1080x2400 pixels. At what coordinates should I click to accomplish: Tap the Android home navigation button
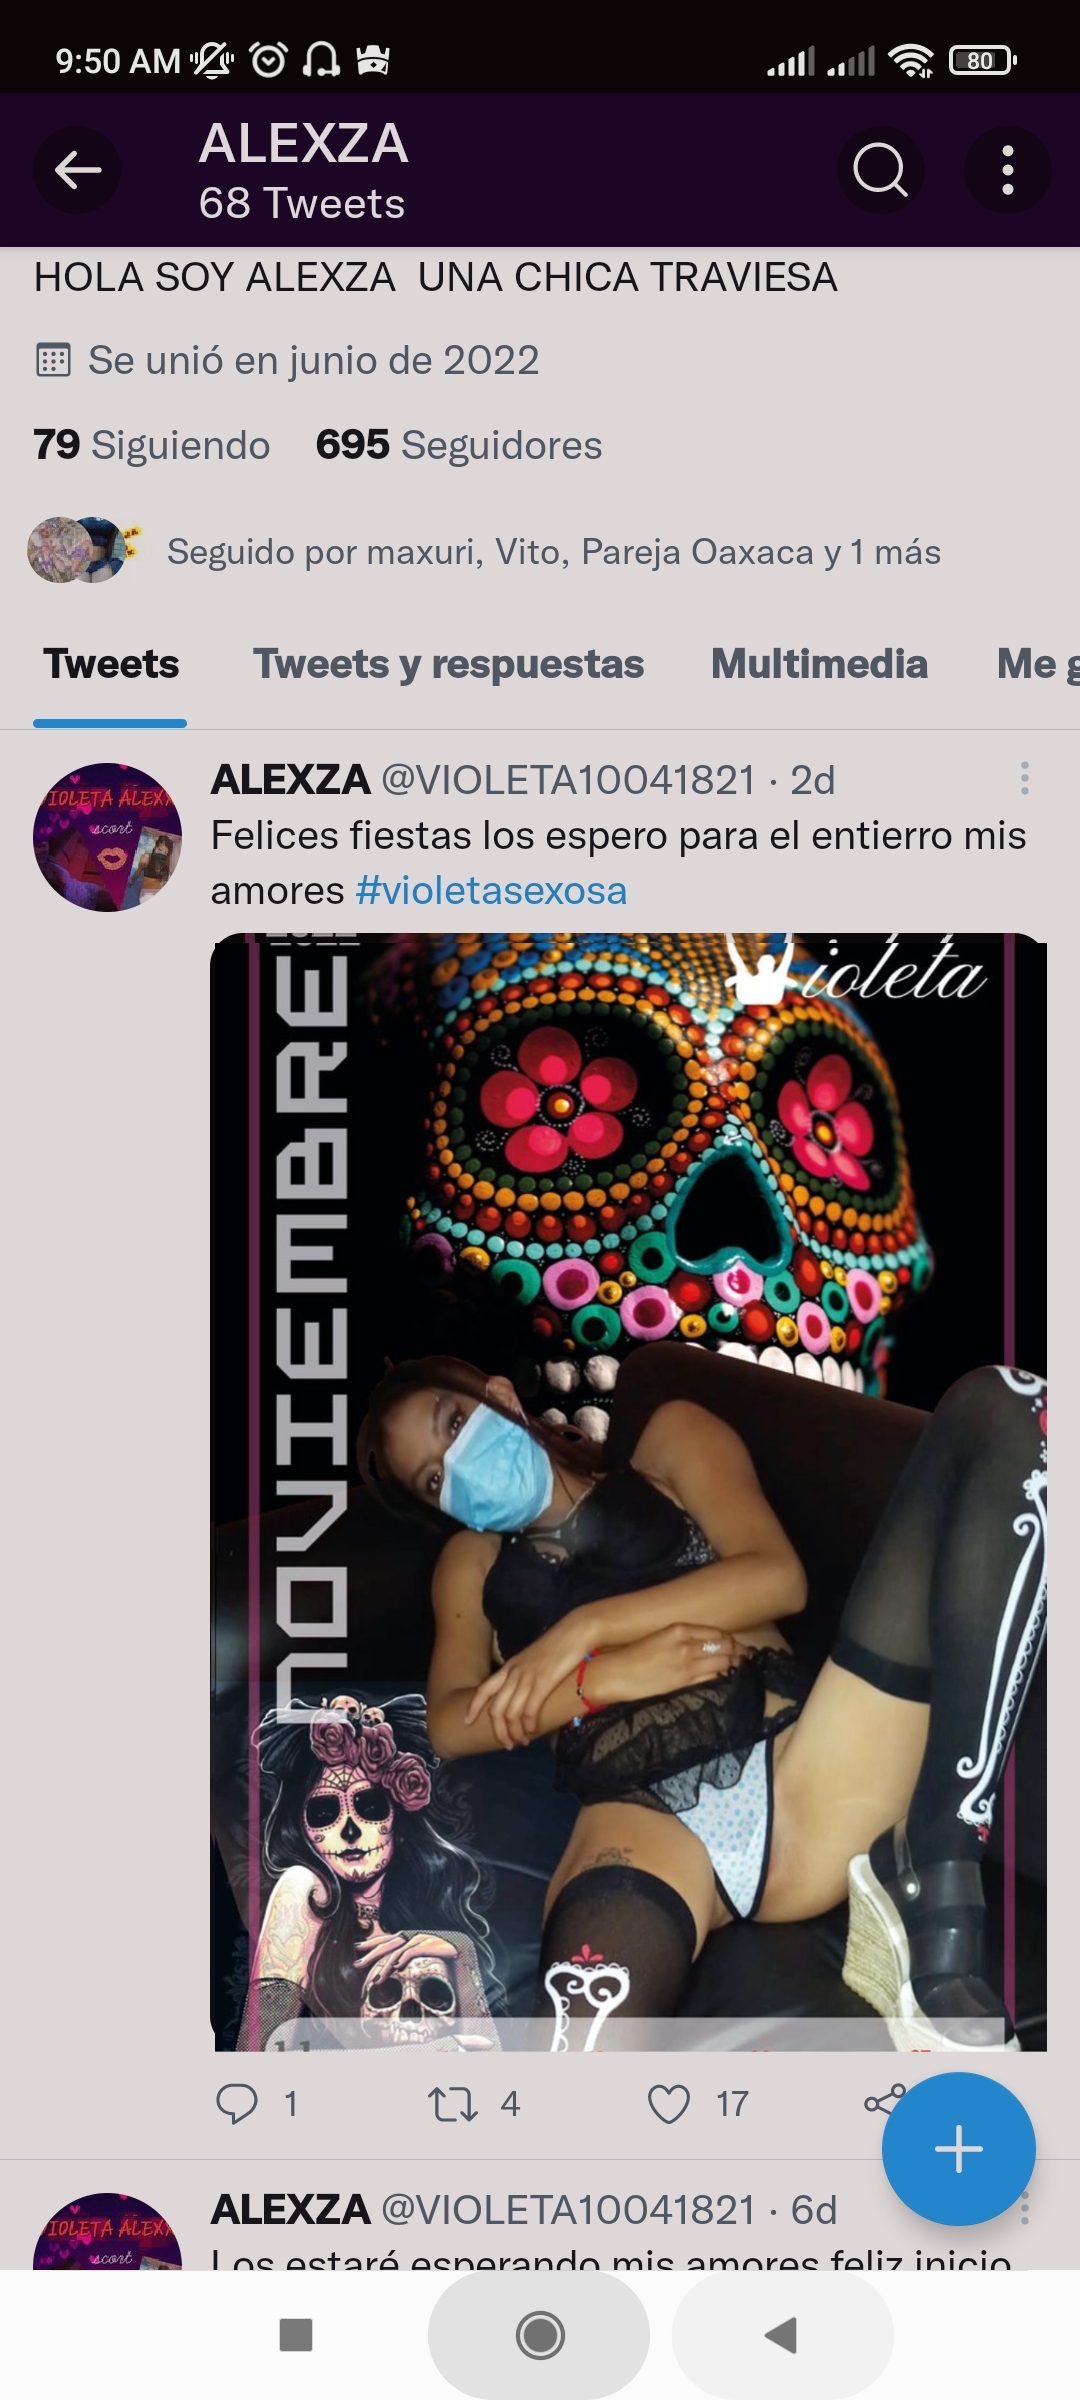[540, 2335]
